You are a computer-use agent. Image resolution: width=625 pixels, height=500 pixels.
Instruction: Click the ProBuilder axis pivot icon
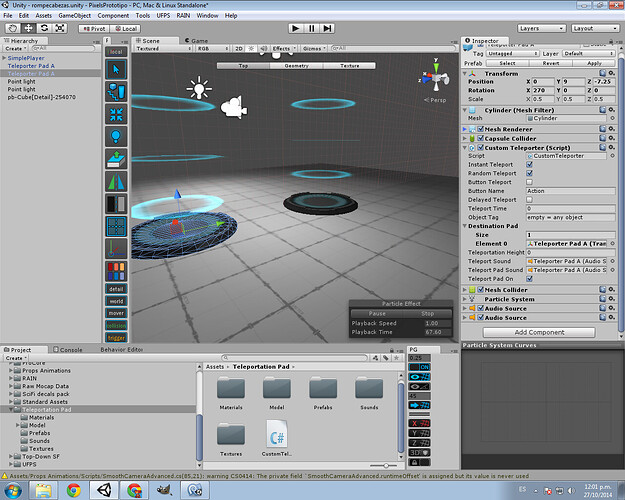point(116,249)
